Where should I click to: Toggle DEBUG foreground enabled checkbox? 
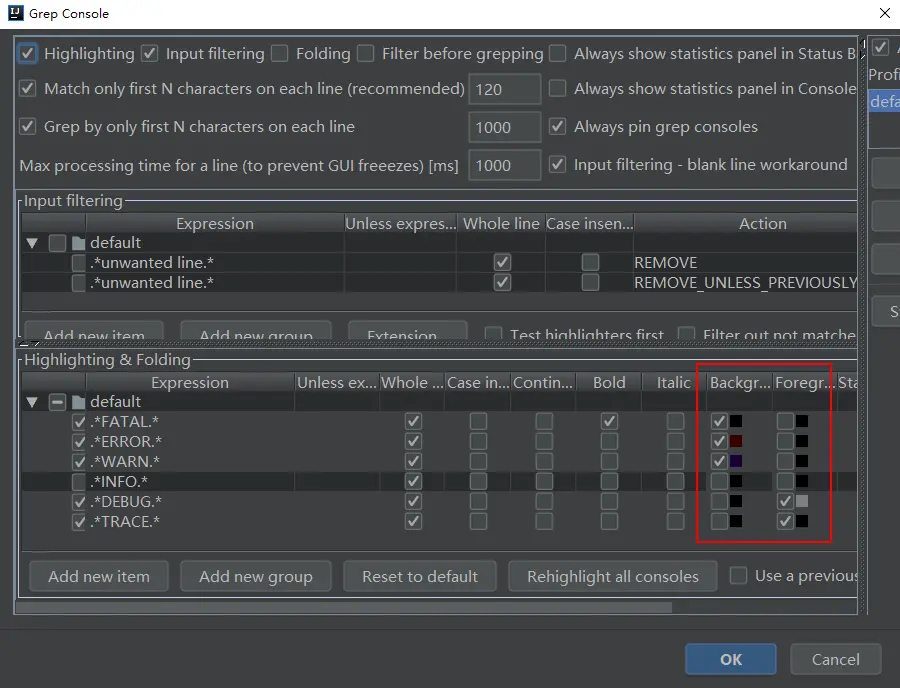[785, 502]
